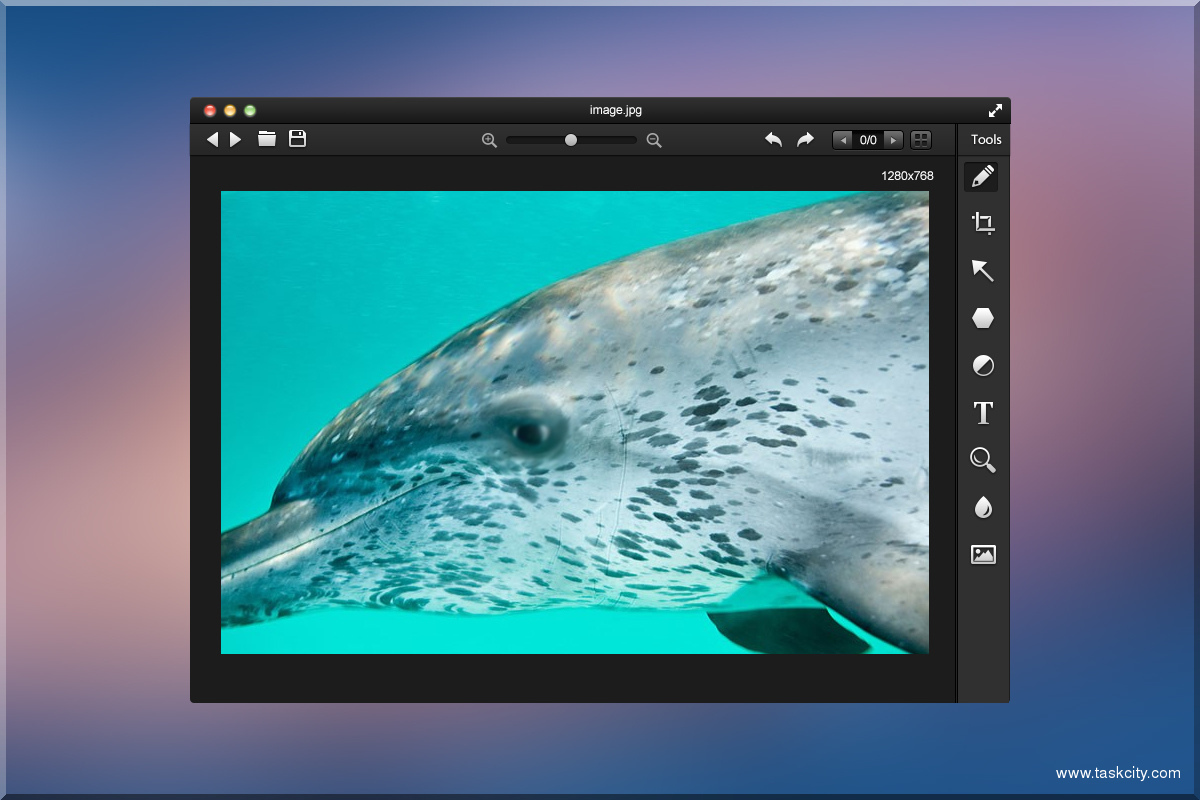Step back in the 0/0 counter
This screenshot has width=1200, height=800.
[x=843, y=140]
